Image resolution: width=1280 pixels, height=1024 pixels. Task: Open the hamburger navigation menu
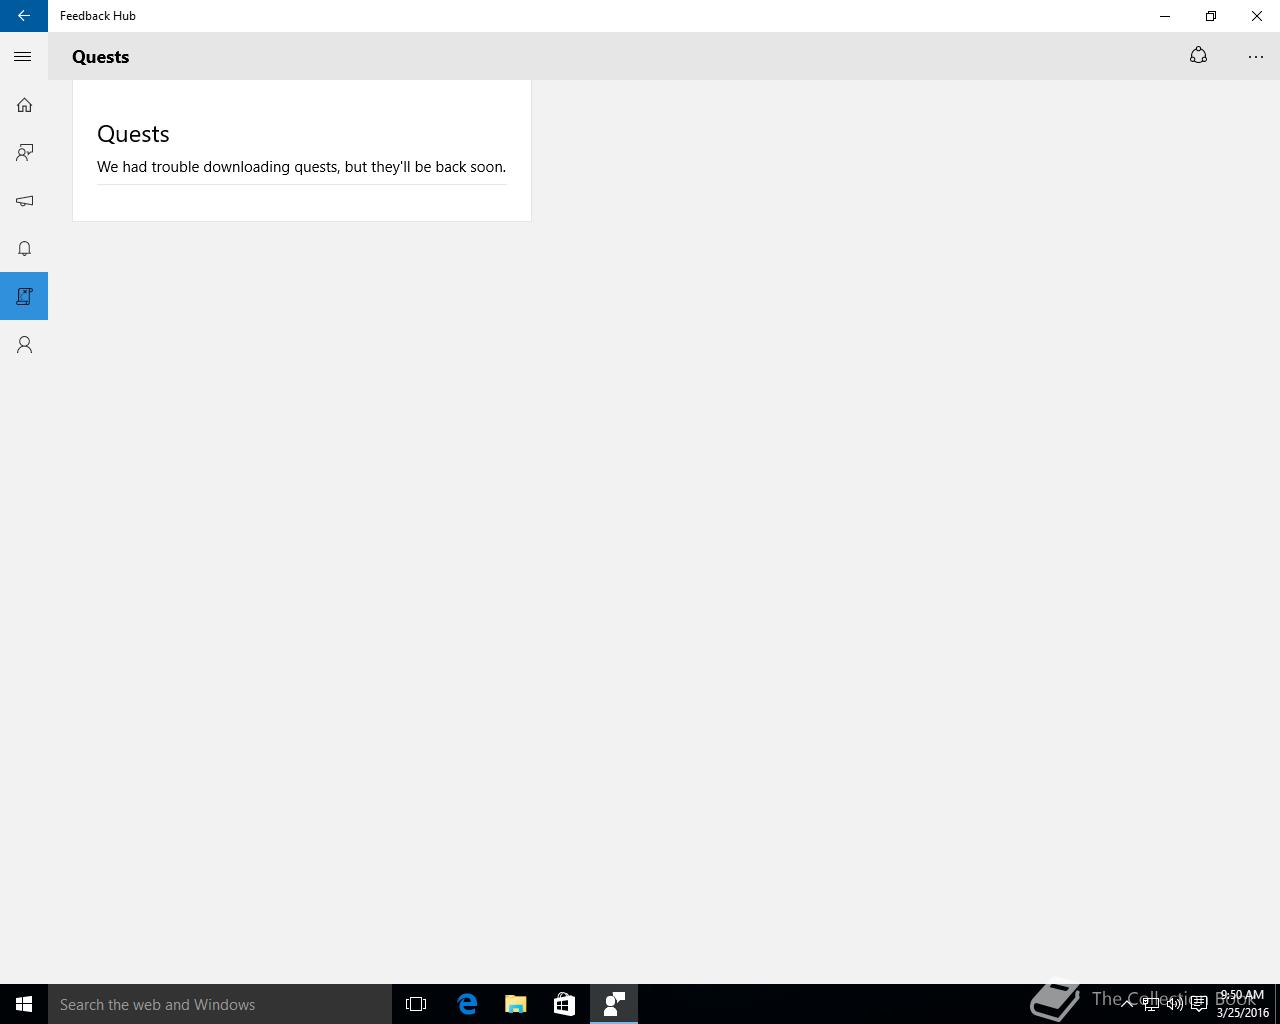click(x=23, y=57)
